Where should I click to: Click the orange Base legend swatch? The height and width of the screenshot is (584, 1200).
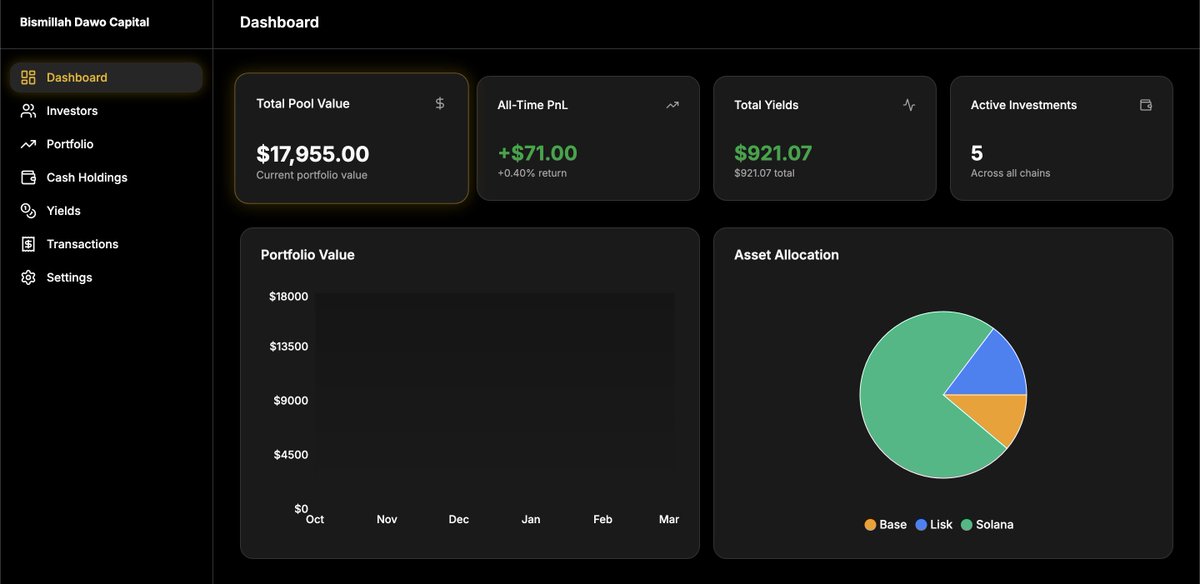point(870,525)
